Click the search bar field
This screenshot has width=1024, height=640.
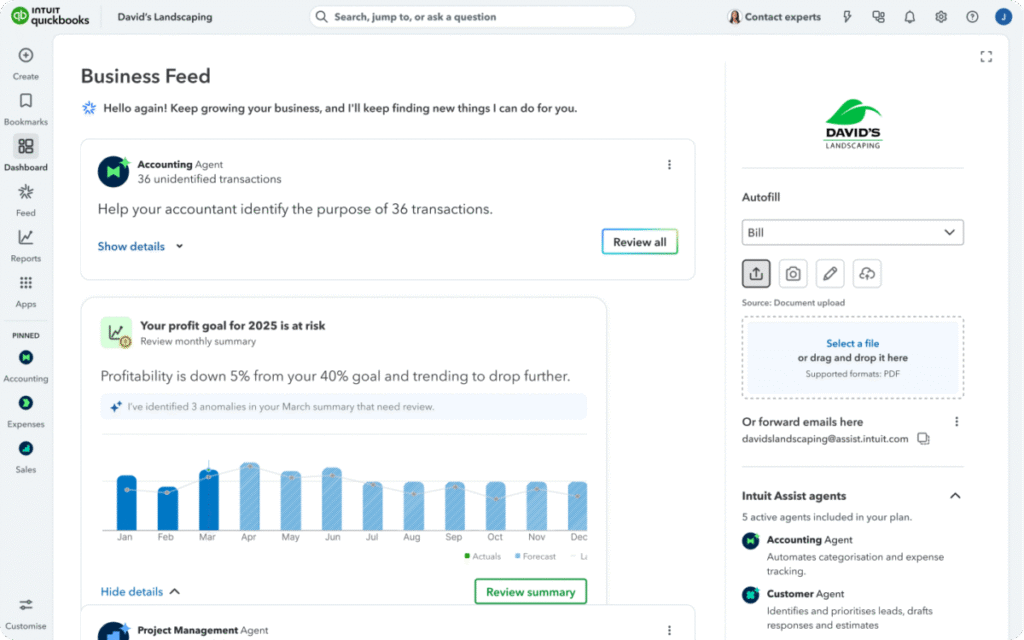click(472, 17)
